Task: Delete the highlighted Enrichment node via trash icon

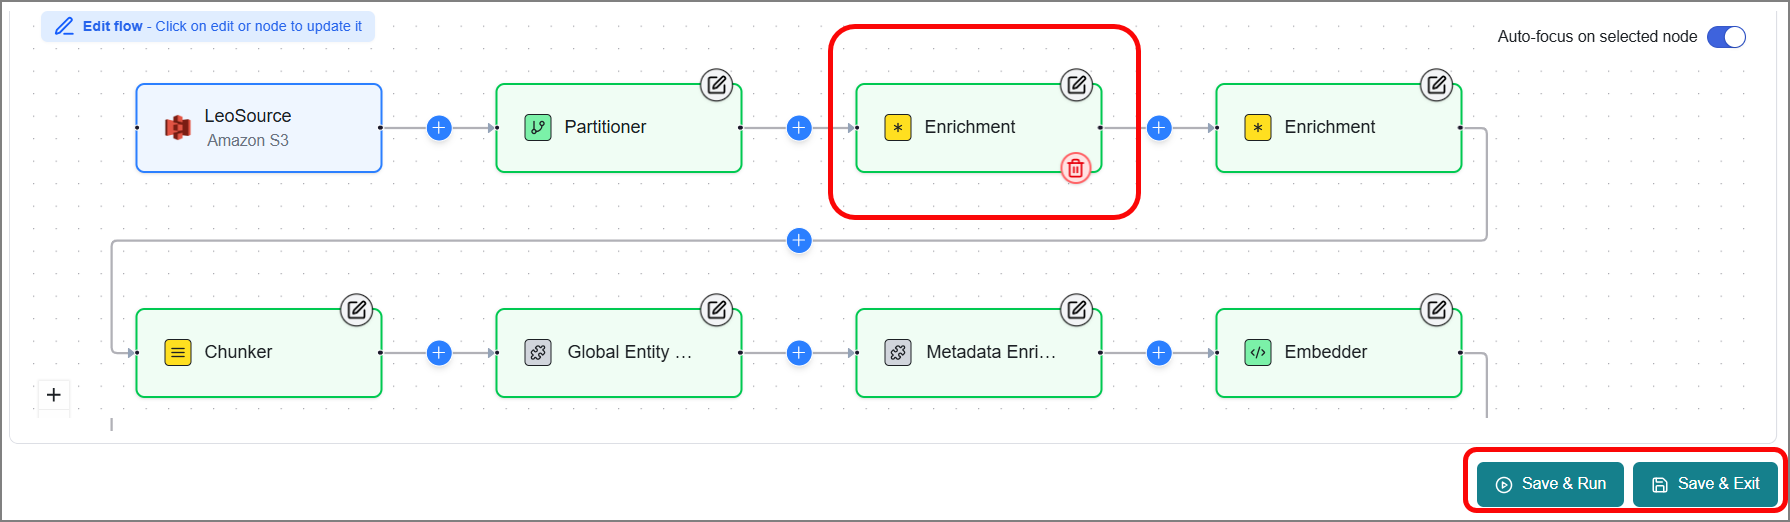Action: tap(1075, 168)
